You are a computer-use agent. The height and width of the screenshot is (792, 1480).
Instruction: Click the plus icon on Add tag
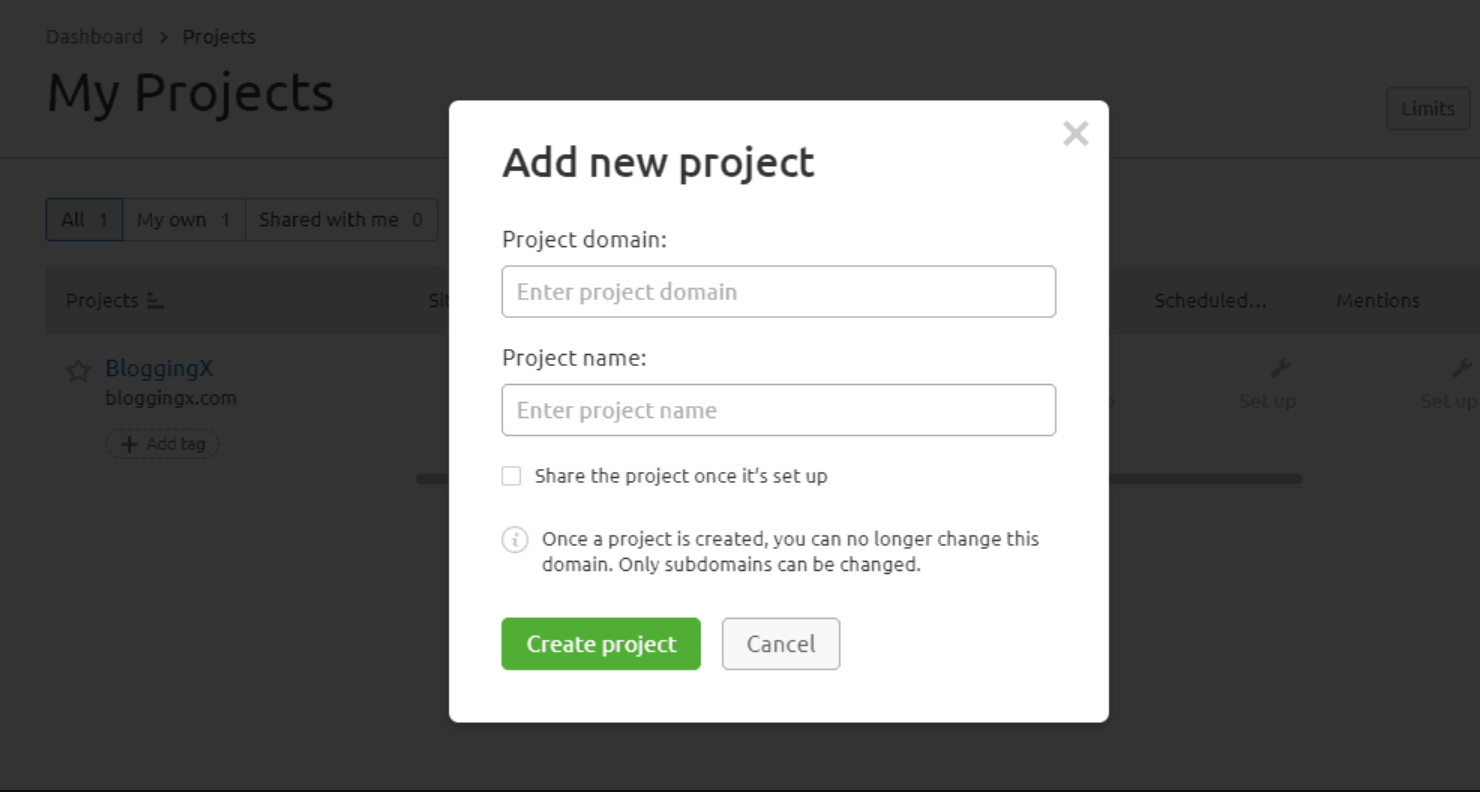[x=131, y=443]
